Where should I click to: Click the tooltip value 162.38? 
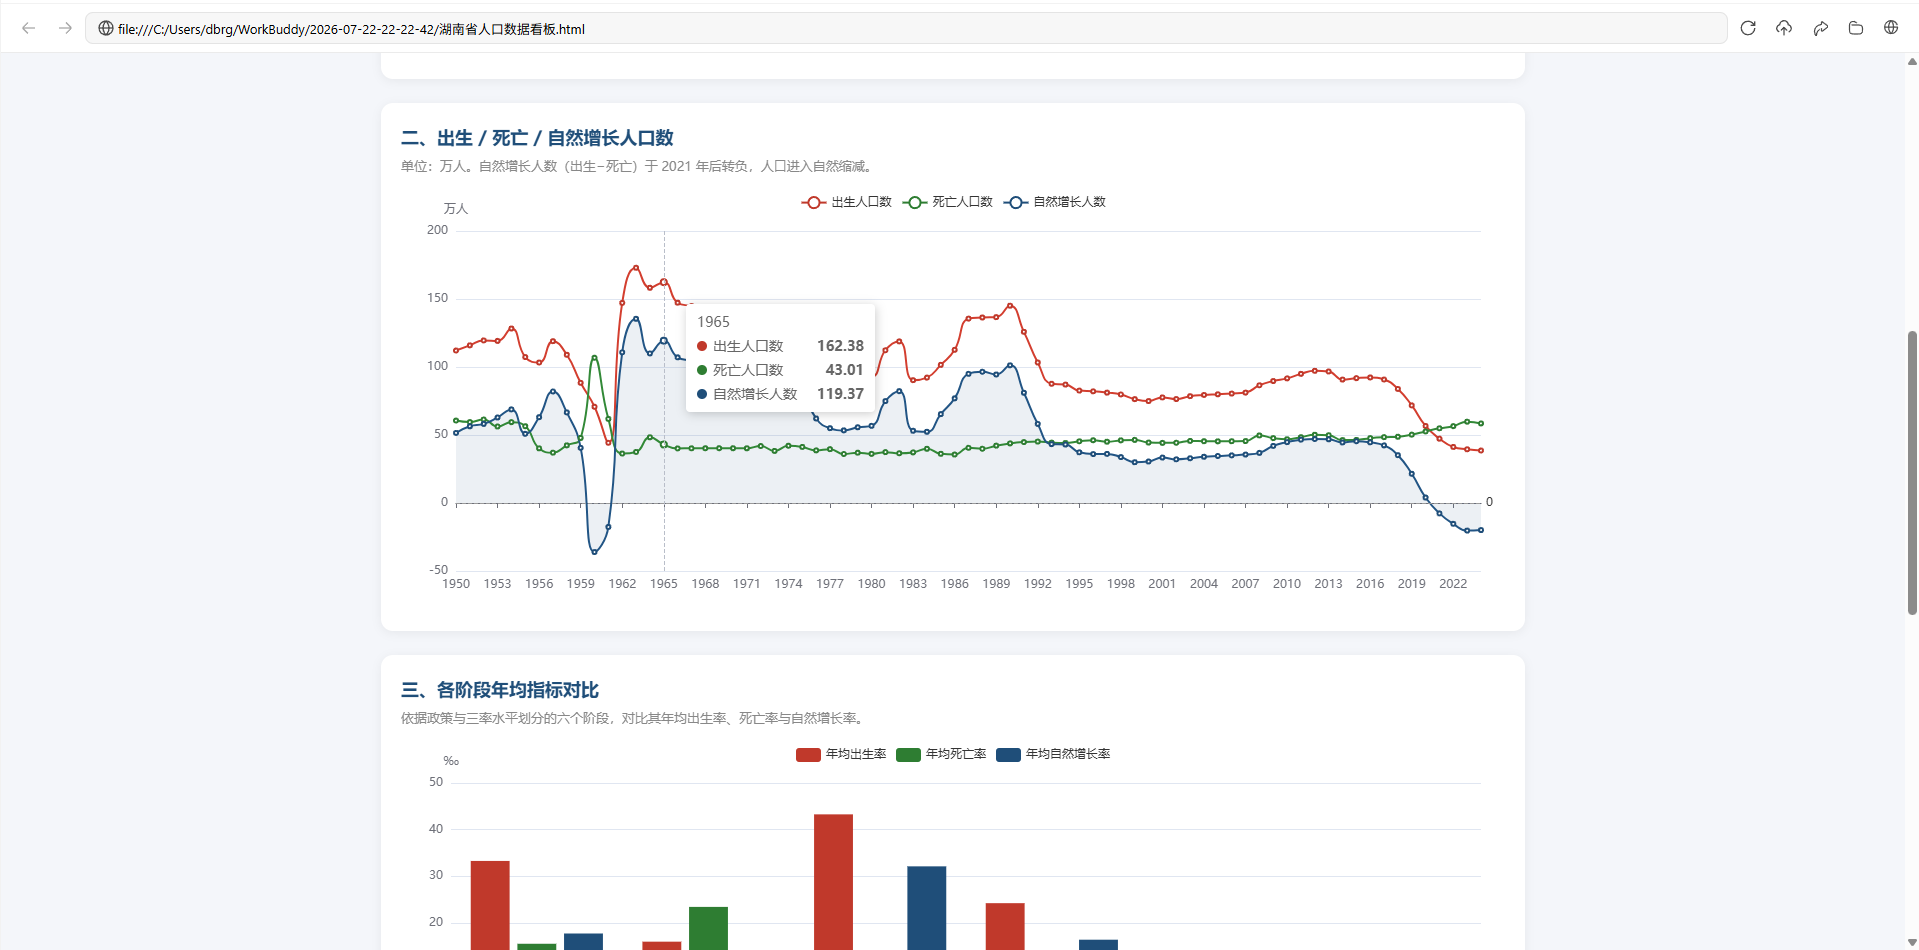[840, 346]
